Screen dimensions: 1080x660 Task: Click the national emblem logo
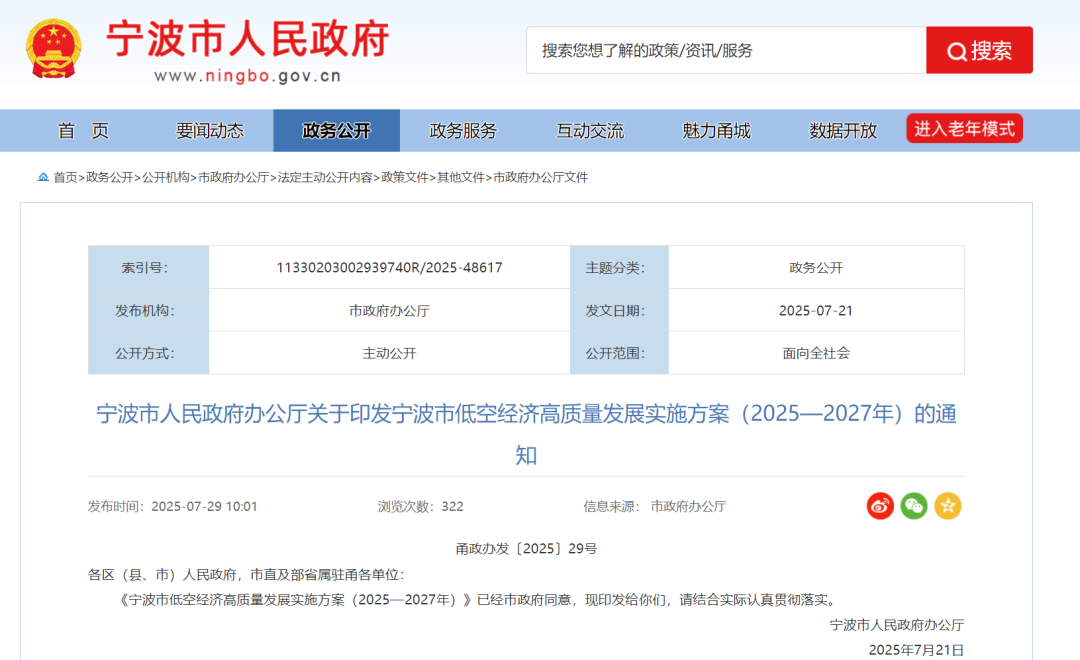(x=56, y=49)
